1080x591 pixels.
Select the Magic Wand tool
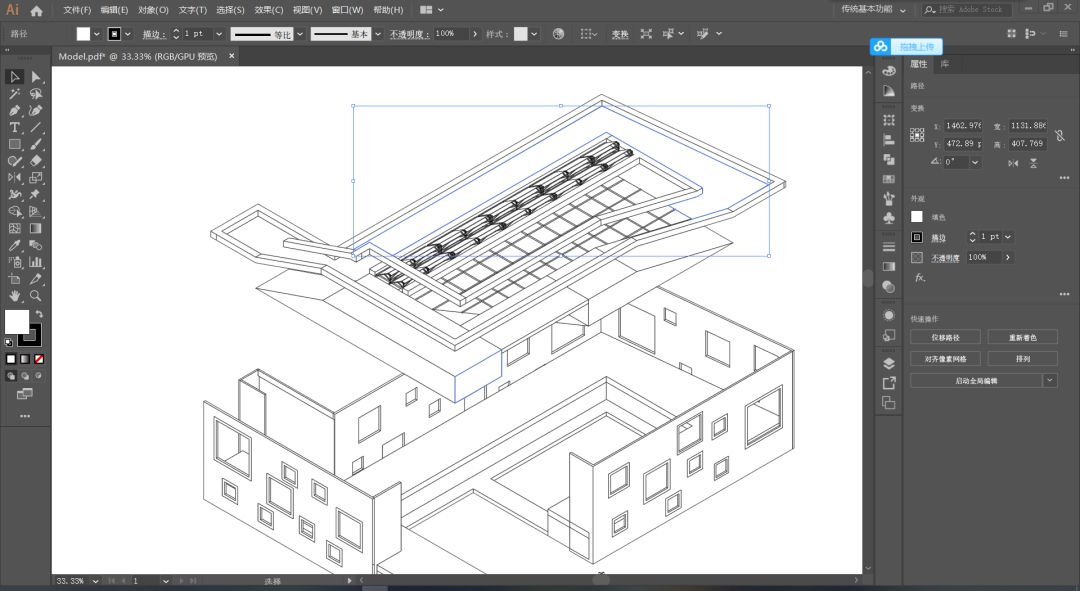(x=14, y=94)
